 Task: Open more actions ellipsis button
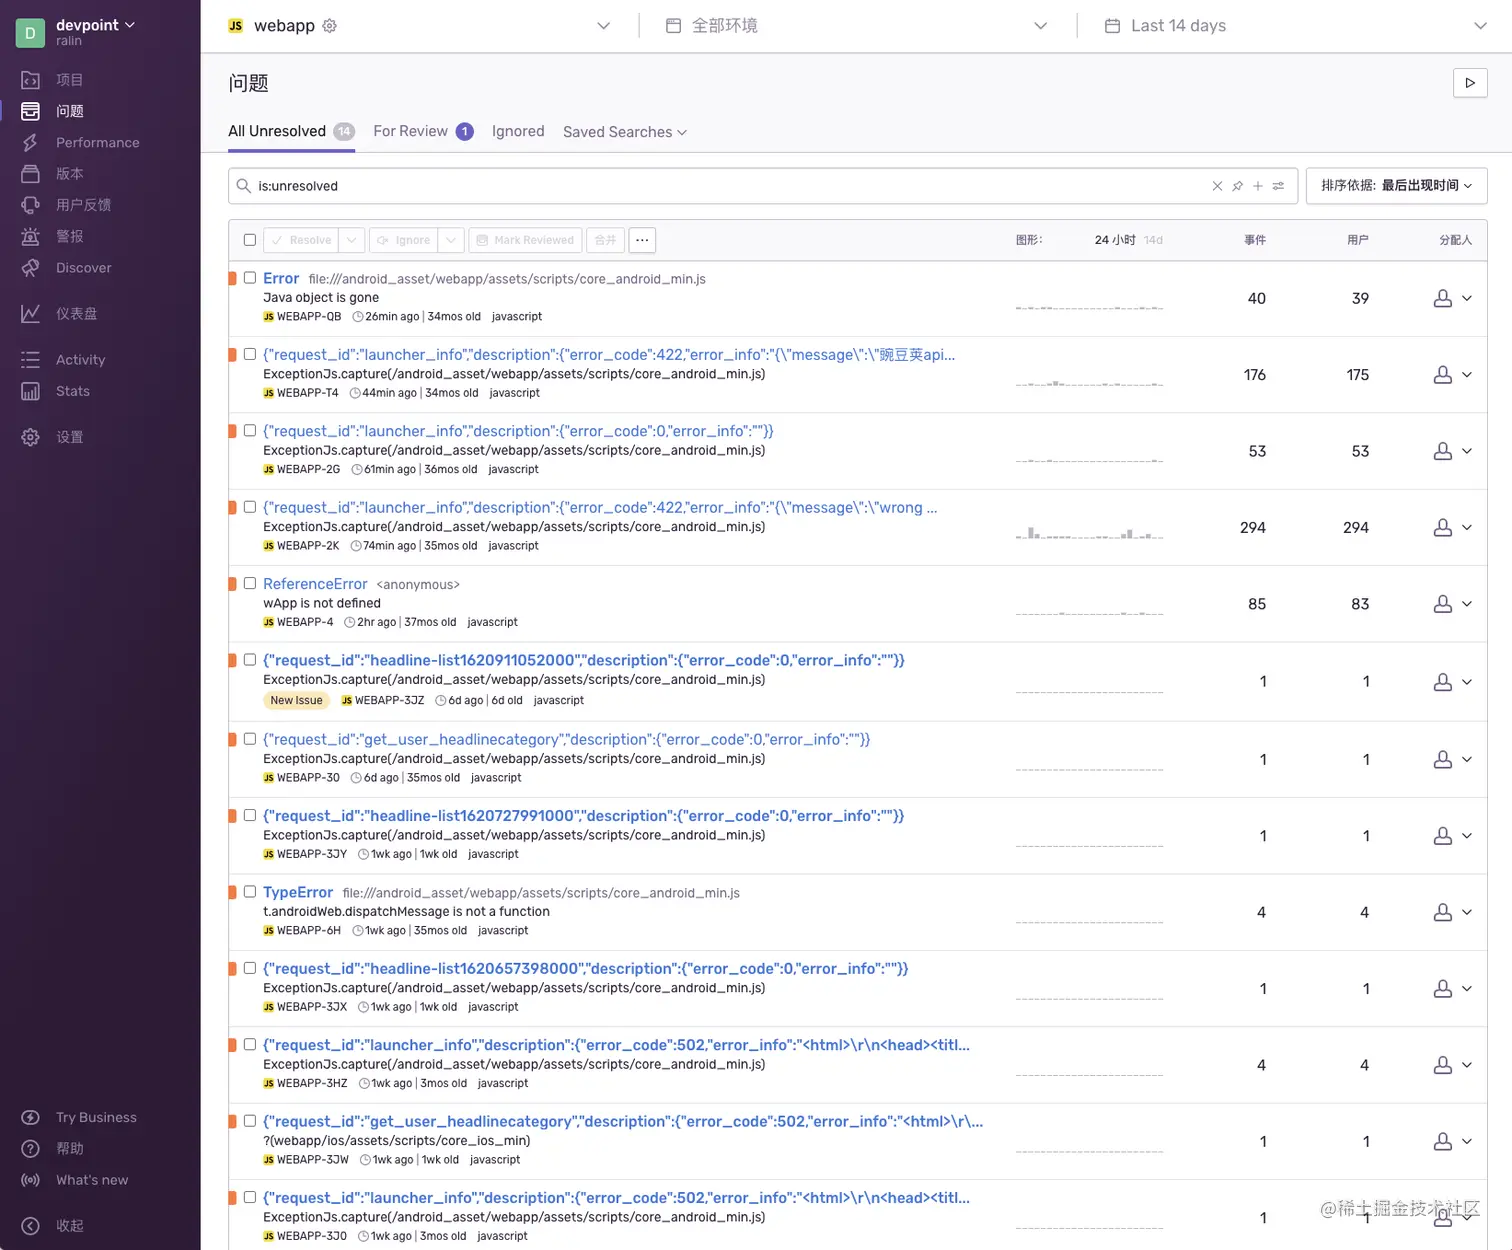(x=642, y=240)
